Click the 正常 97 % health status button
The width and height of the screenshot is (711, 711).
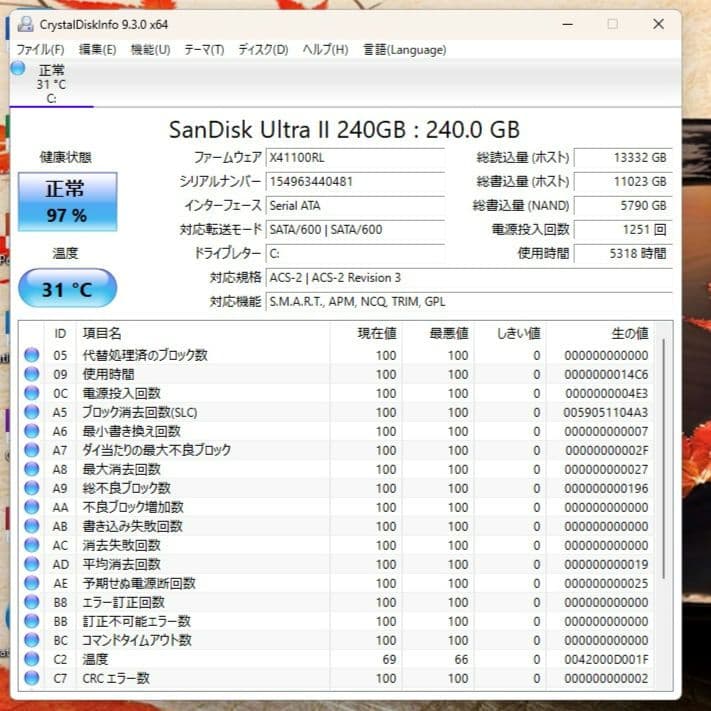coord(68,202)
